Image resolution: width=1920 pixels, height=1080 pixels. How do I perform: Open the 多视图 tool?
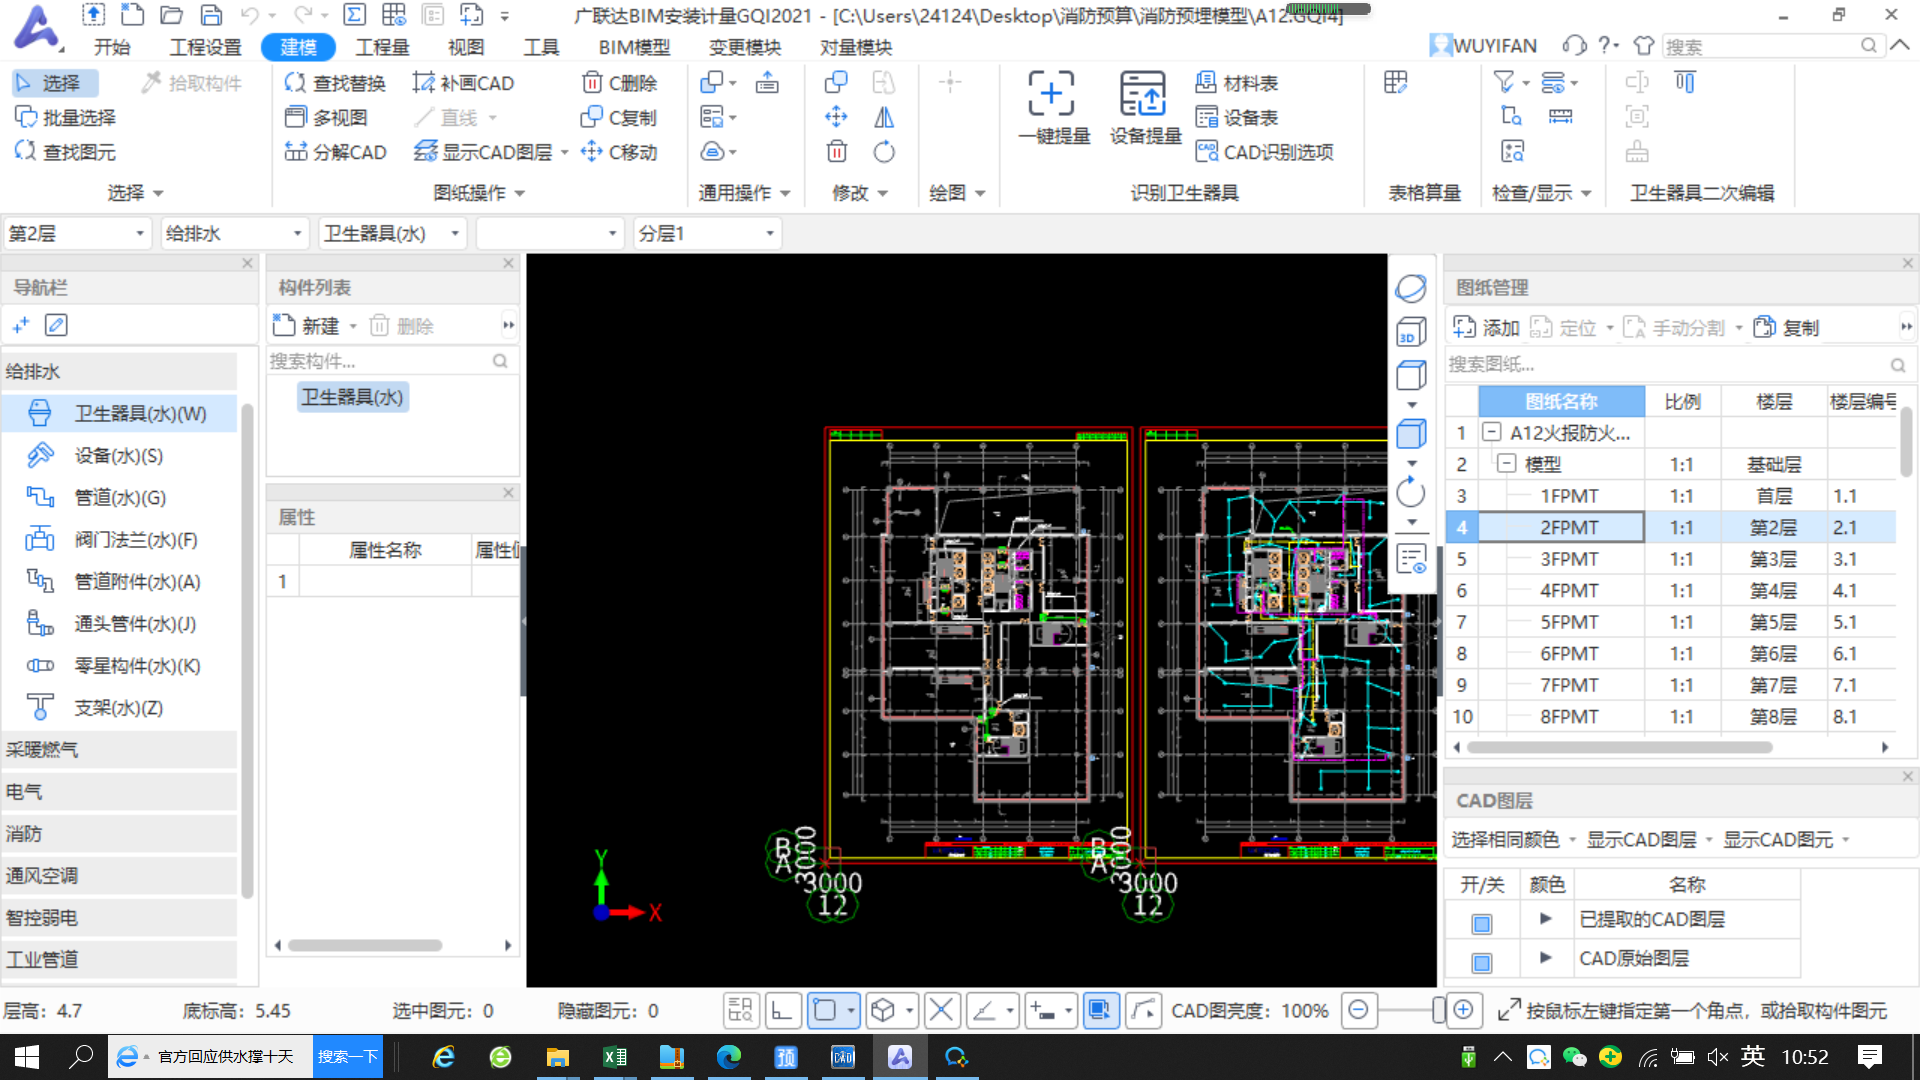326,118
